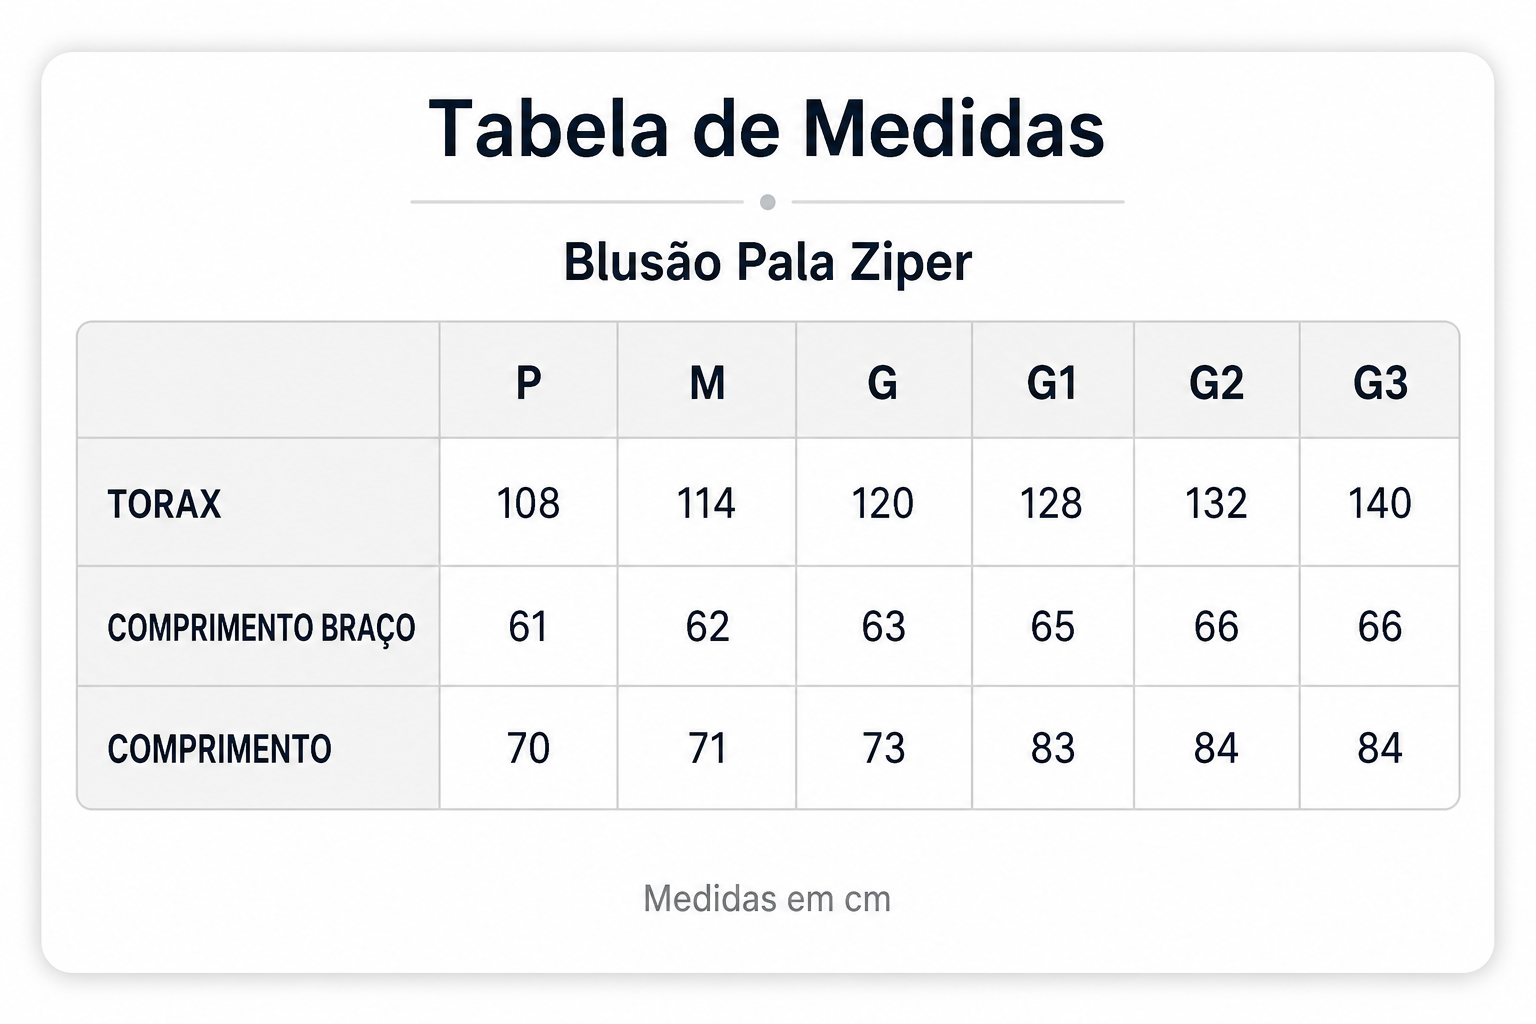Click the G3 size column header
Viewport: 1536px width, 1024px height.
[x=1380, y=382]
